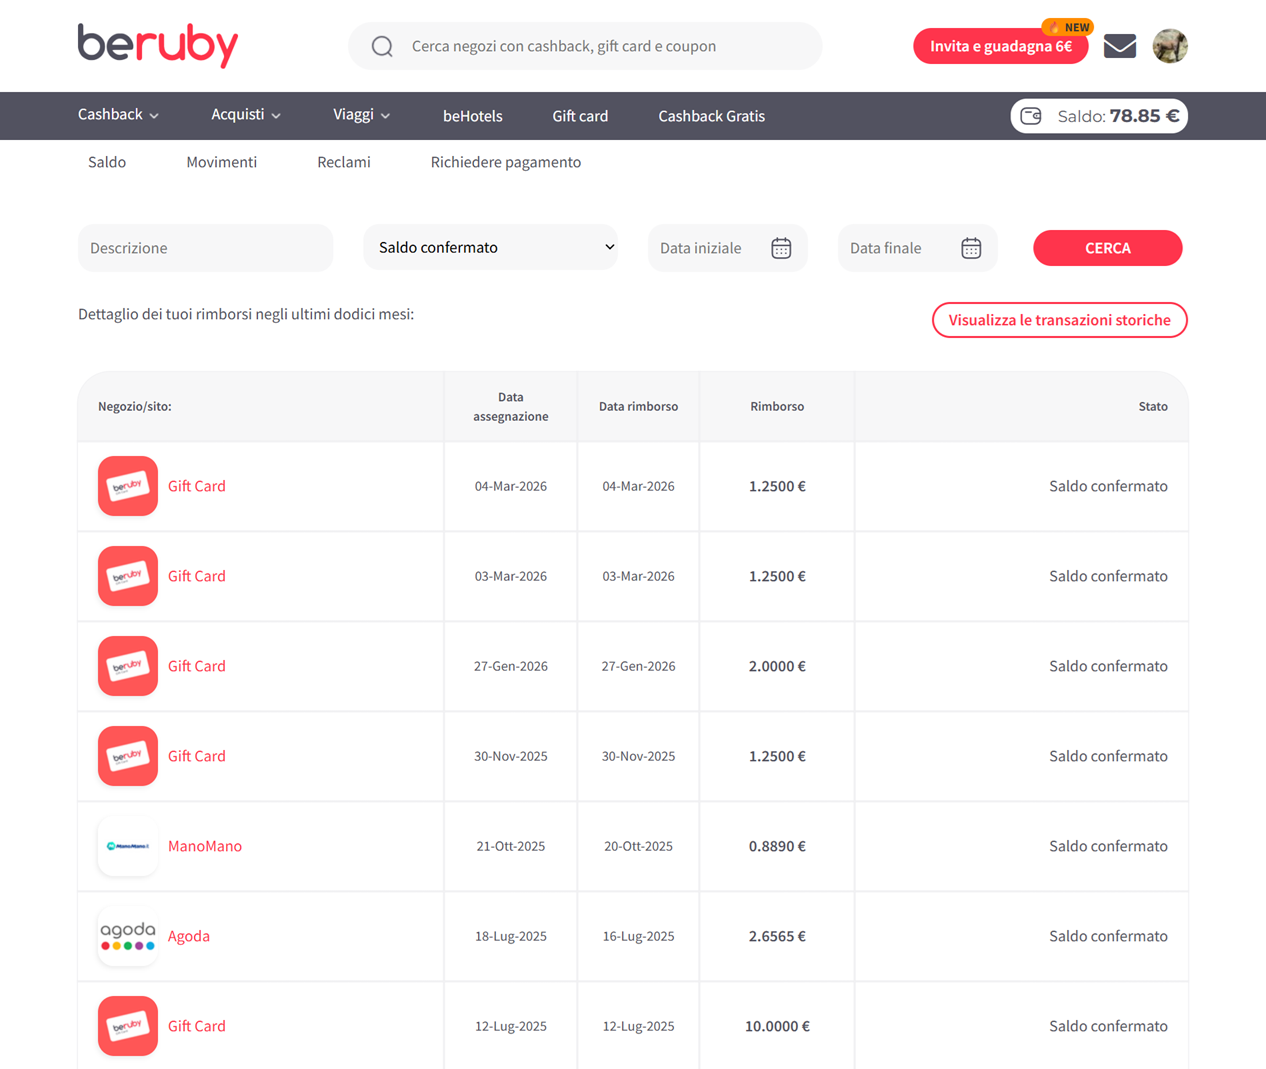
Task: Expand the Acquisti menu
Action: [x=246, y=115]
